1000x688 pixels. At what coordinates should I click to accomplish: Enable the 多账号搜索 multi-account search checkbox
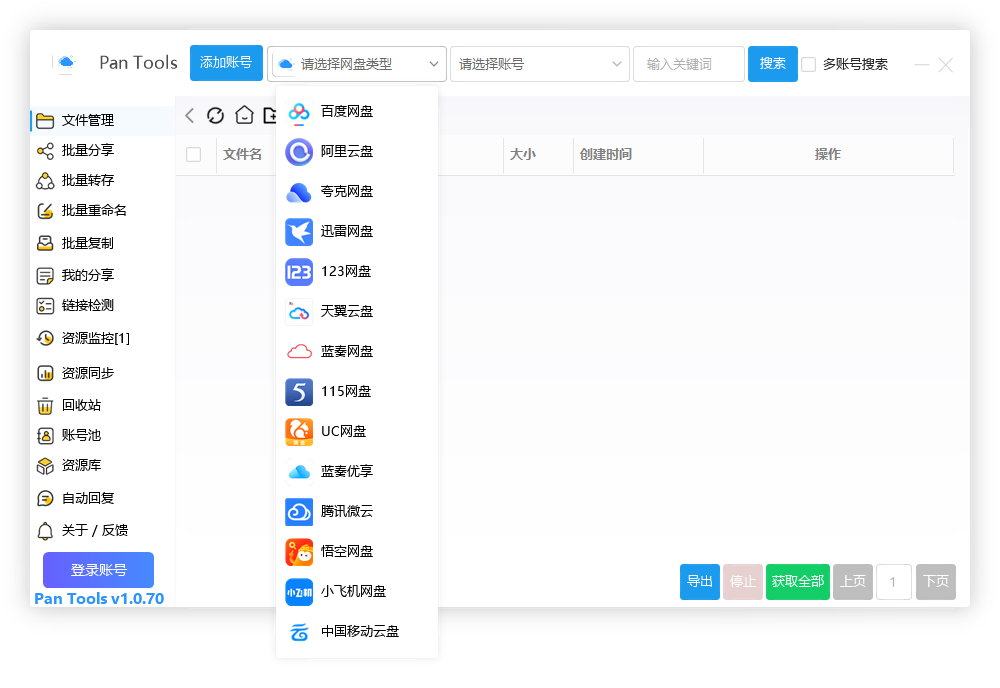click(x=808, y=64)
